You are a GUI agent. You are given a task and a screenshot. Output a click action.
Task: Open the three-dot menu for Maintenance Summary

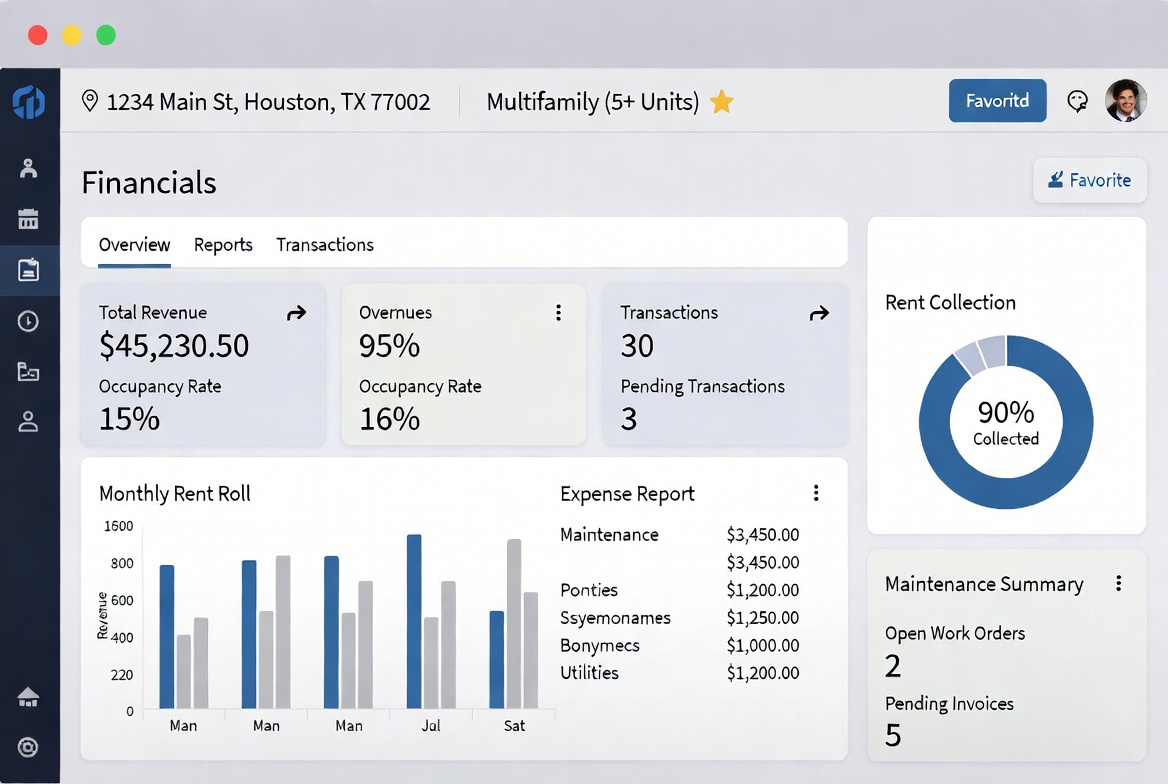[1118, 584]
